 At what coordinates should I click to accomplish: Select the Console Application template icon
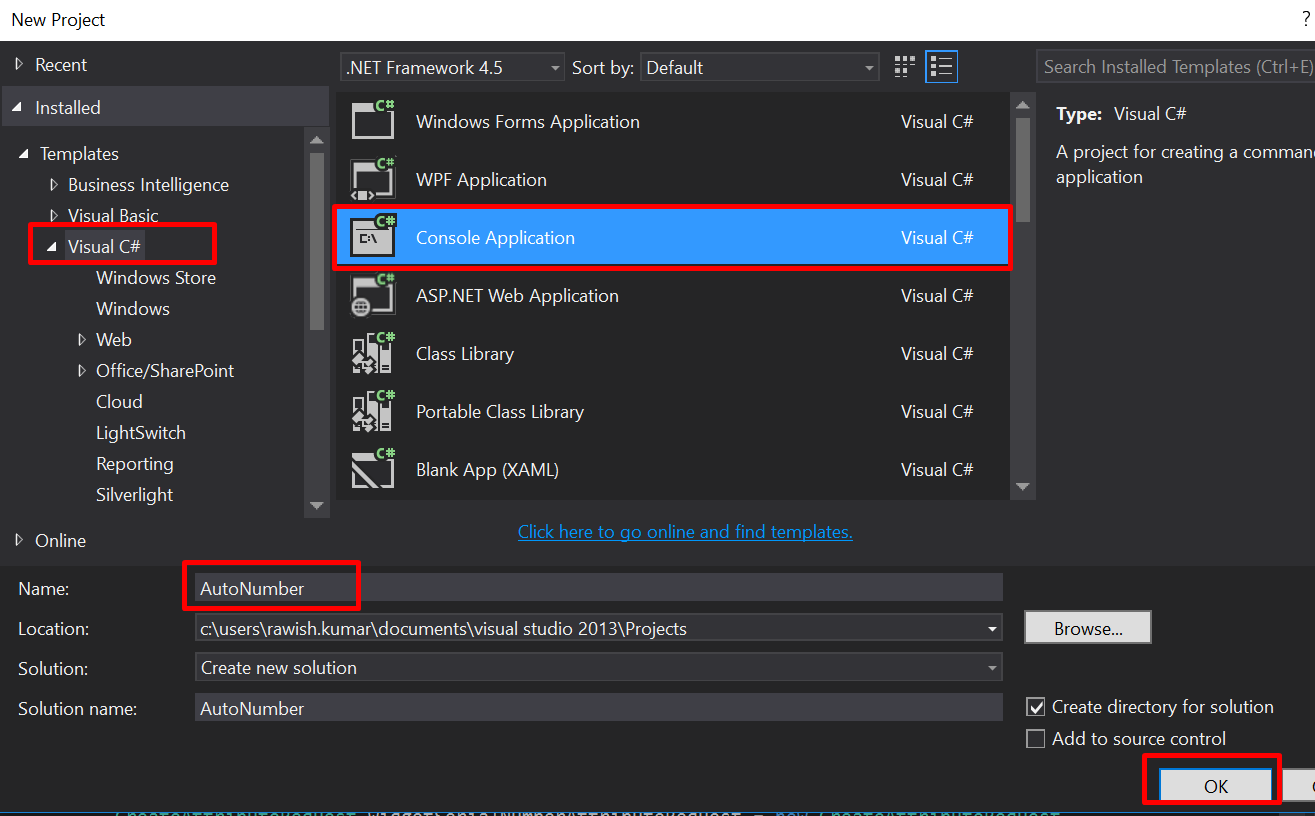(x=373, y=237)
